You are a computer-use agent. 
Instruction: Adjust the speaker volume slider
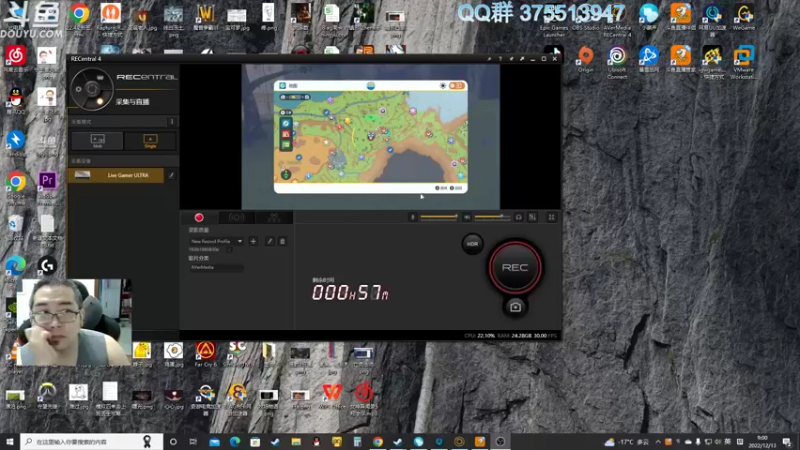pyautogui.click(x=492, y=217)
